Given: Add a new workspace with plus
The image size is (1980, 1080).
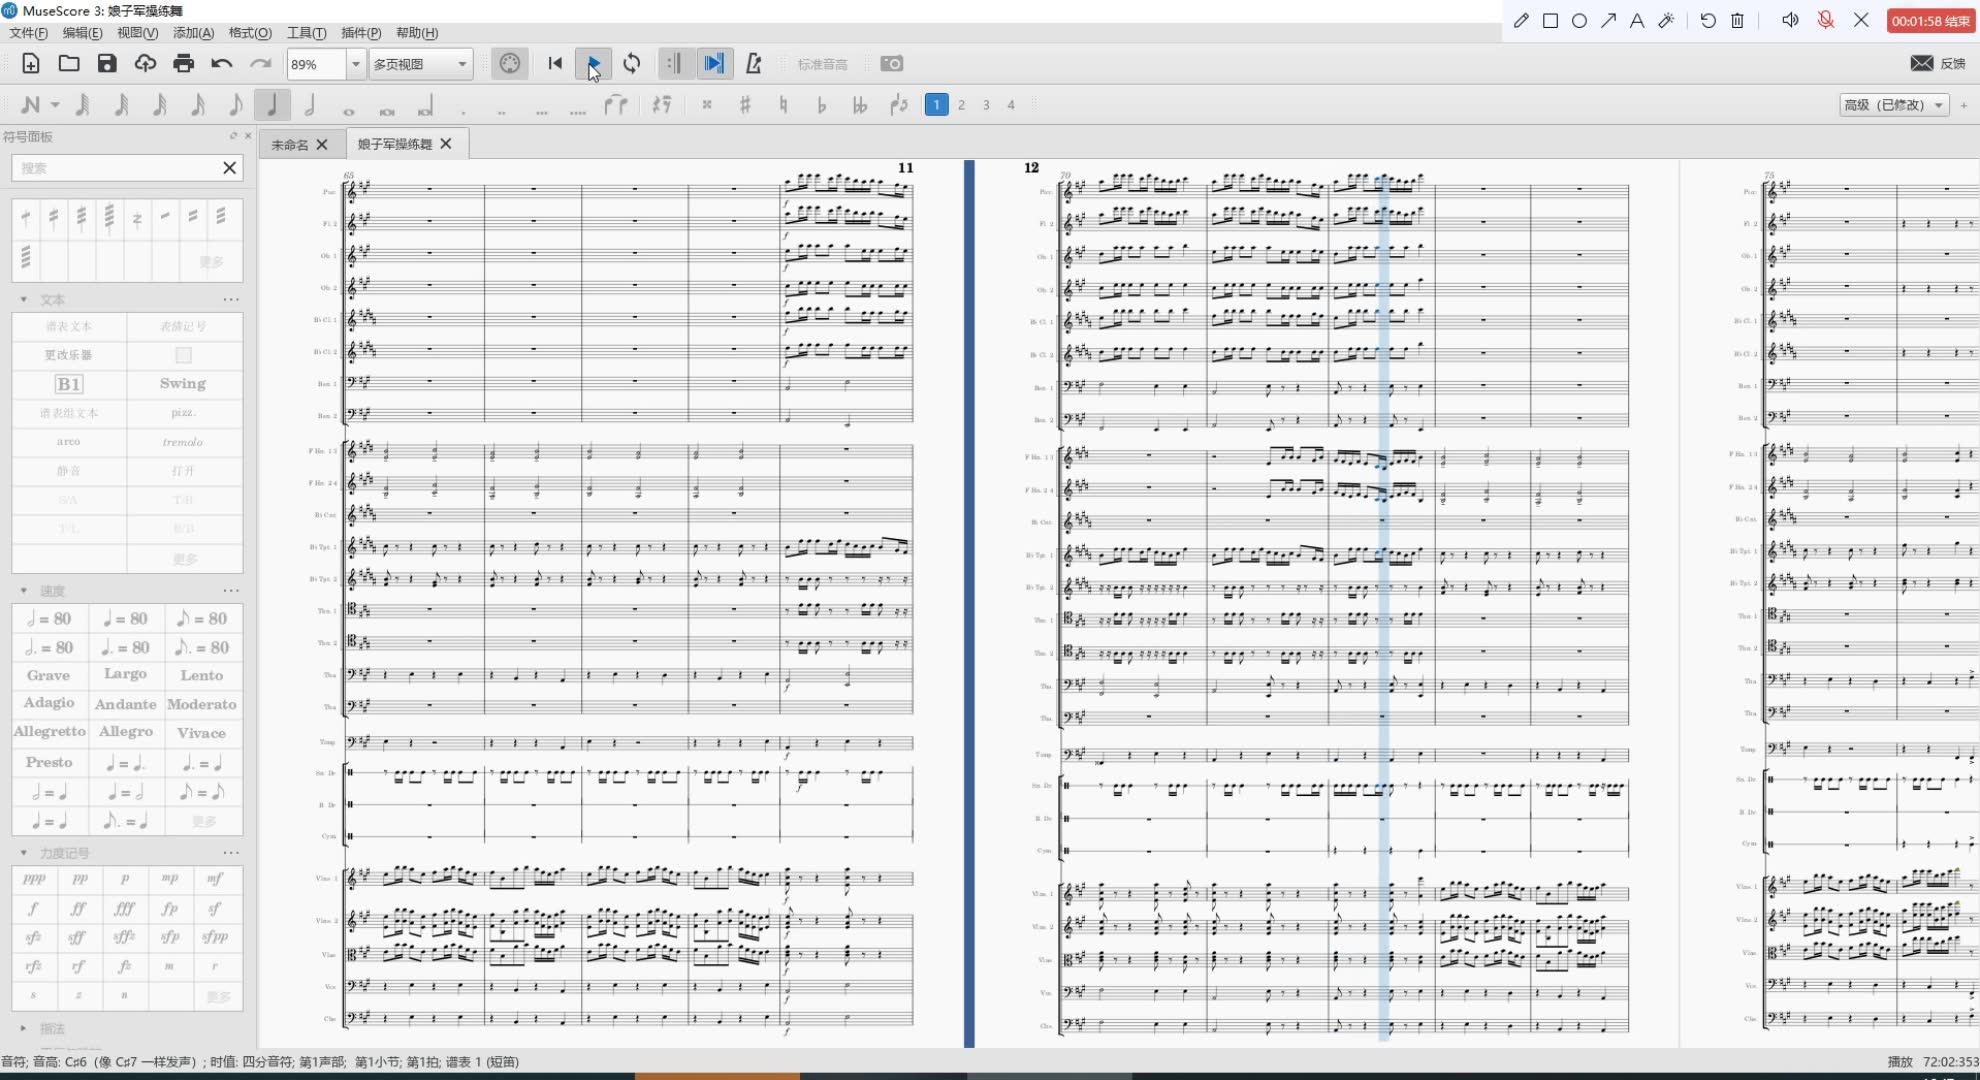Looking at the screenshot, I should click(x=1963, y=105).
